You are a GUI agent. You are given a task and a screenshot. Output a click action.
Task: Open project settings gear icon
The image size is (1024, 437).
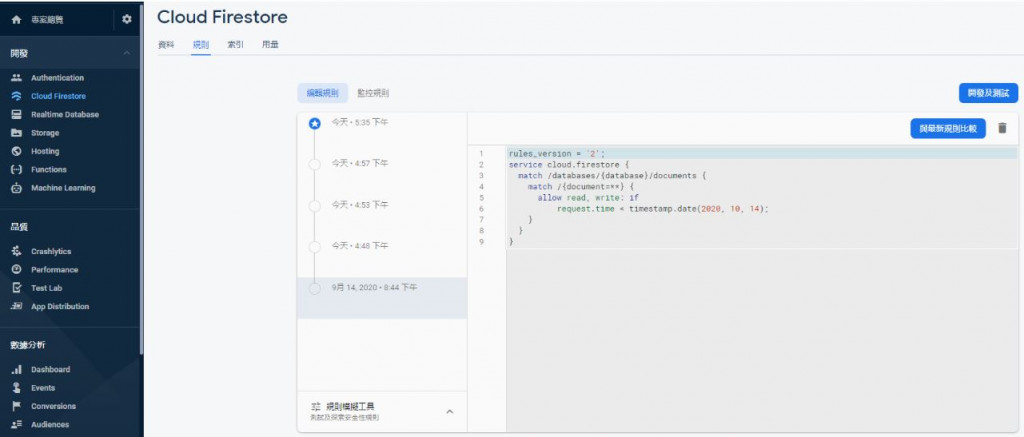pos(127,20)
